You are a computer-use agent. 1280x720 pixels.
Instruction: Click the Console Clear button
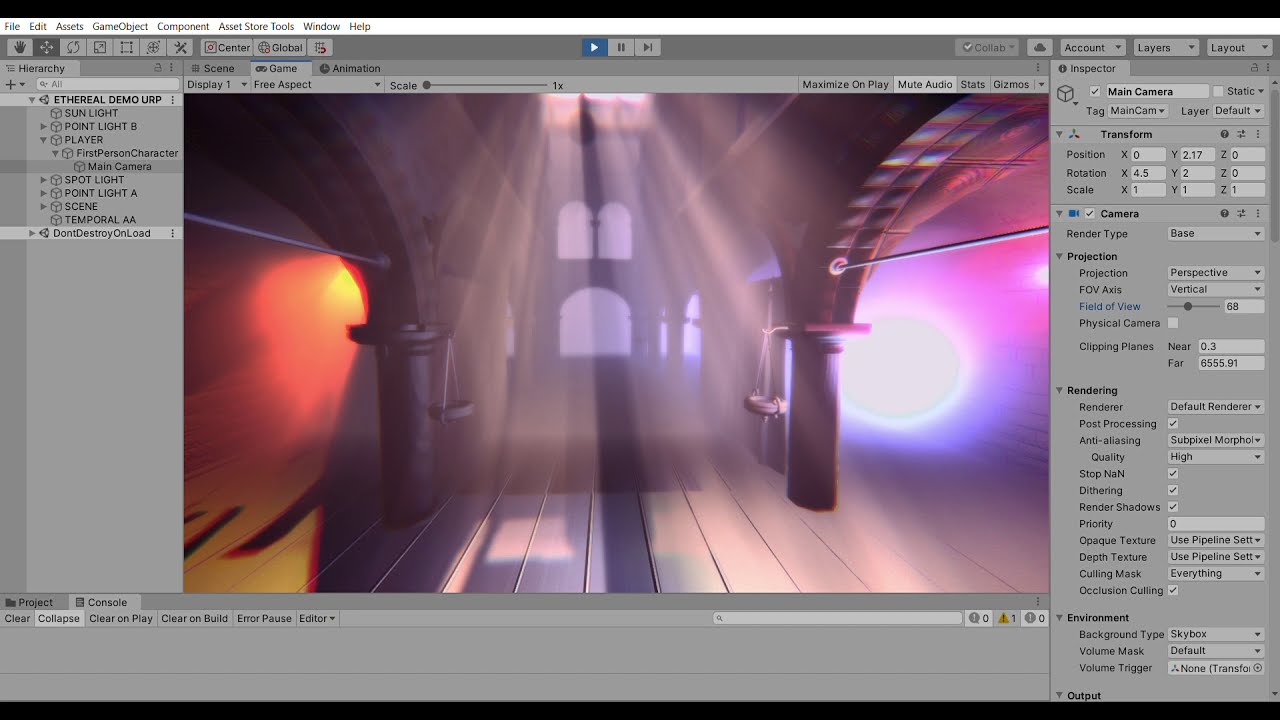pyautogui.click(x=17, y=618)
